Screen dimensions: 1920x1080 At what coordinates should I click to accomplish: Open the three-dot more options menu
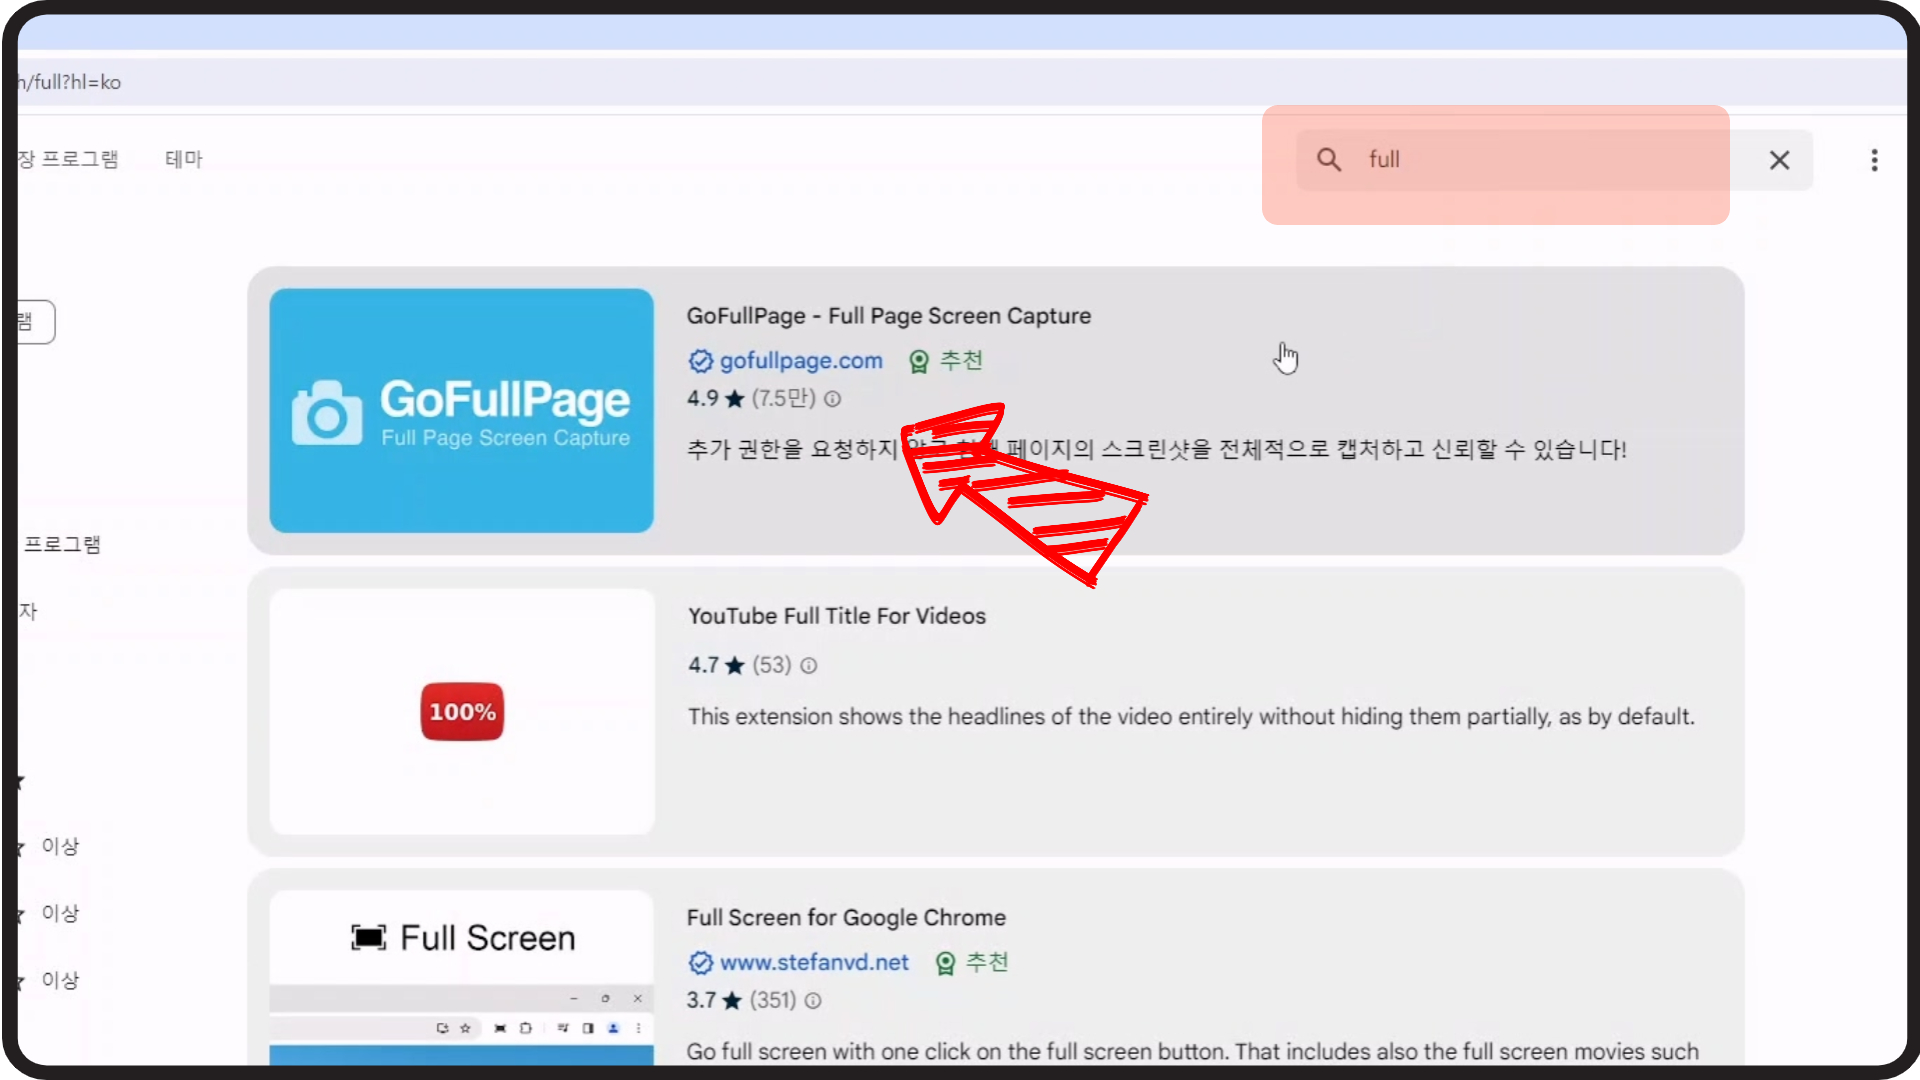pyautogui.click(x=1874, y=160)
